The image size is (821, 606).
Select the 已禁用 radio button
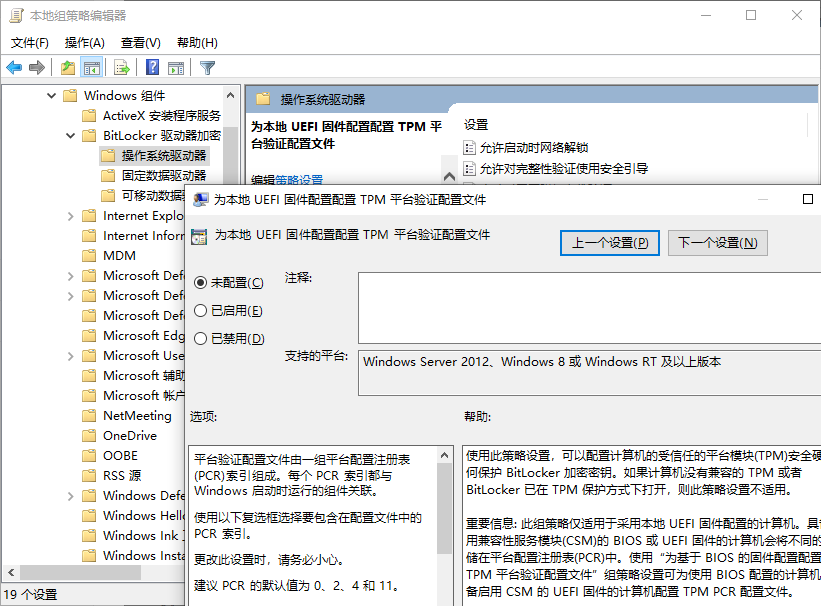click(x=201, y=339)
